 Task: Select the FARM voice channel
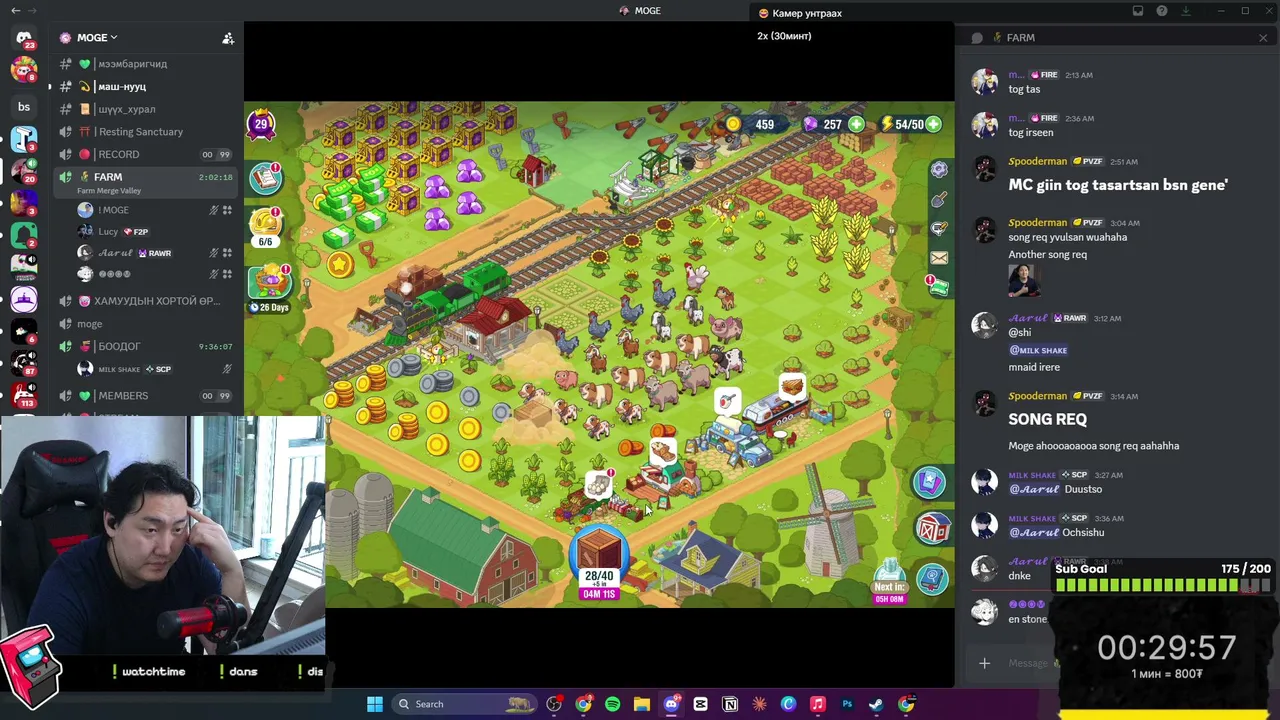pos(146,182)
